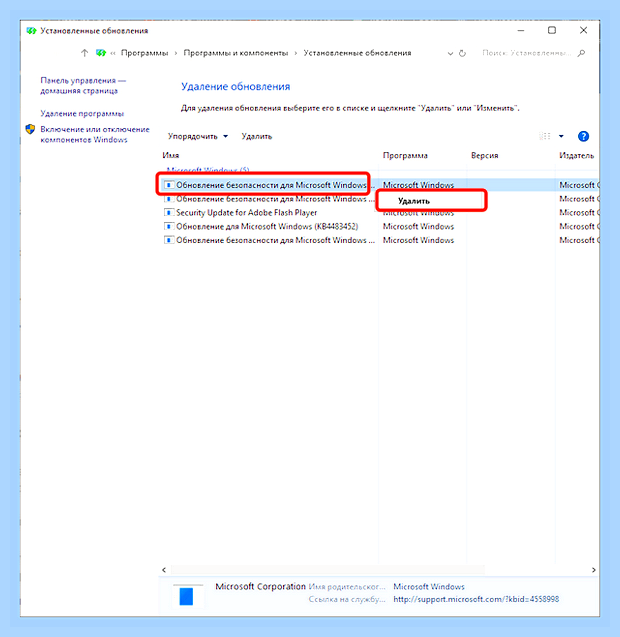This screenshot has width=620, height=637.
Task: Click the shield icon beside Windows components link
Action: point(30,129)
